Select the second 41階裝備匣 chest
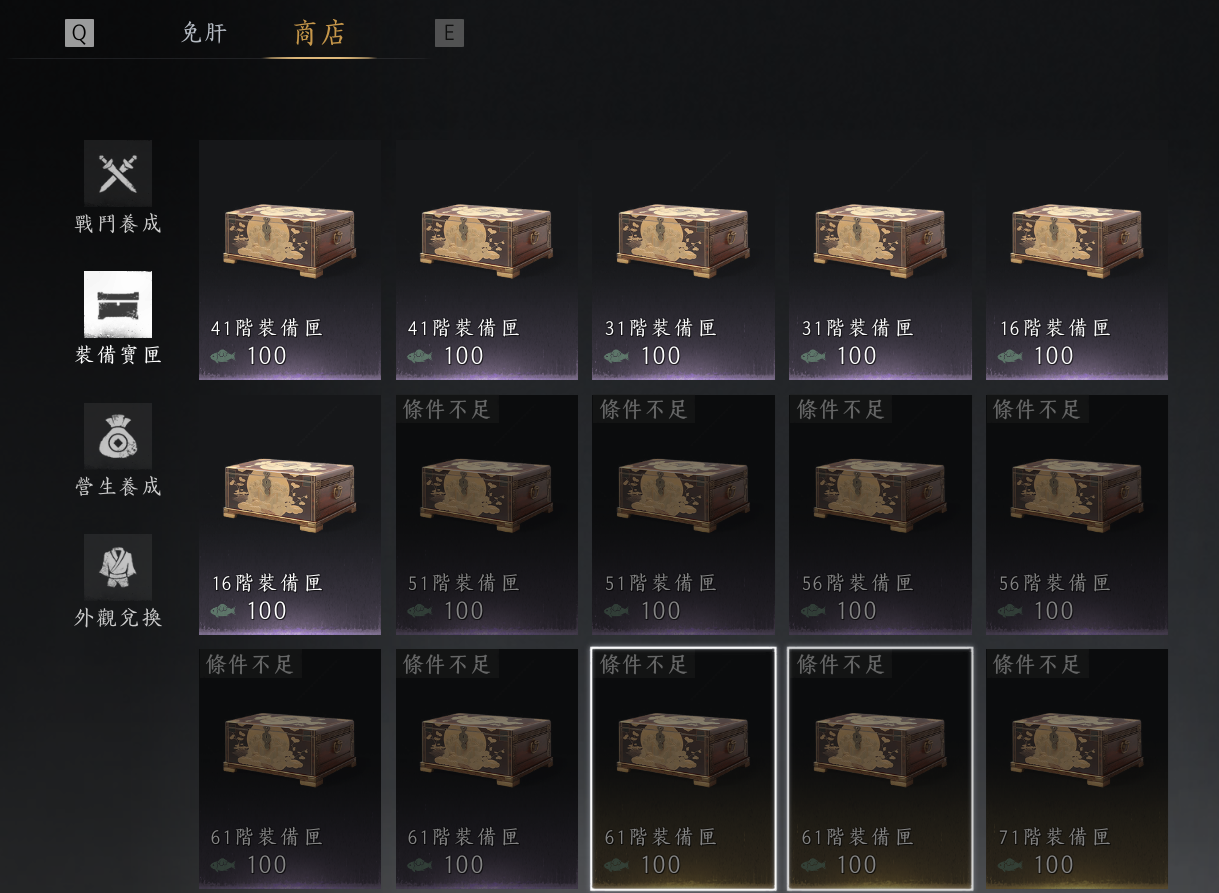 coord(487,260)
